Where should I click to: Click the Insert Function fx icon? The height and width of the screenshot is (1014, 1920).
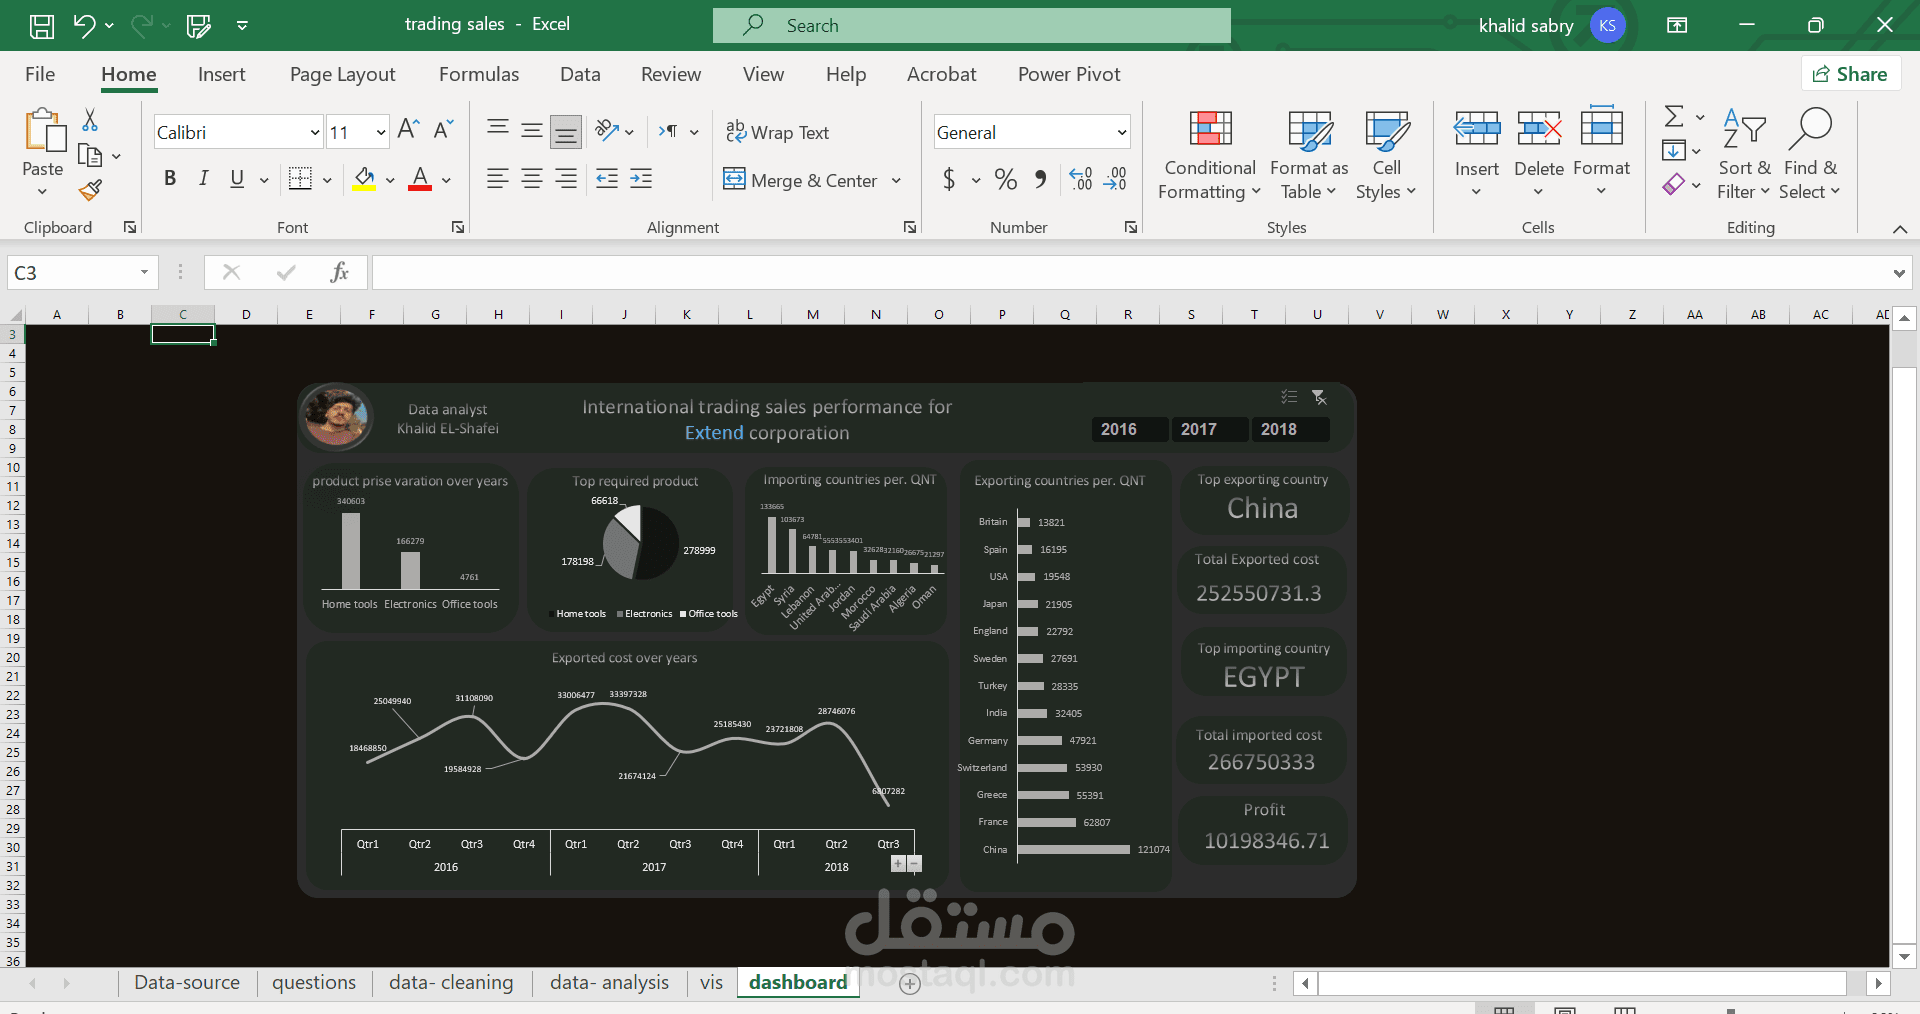(x=340, y=272)
